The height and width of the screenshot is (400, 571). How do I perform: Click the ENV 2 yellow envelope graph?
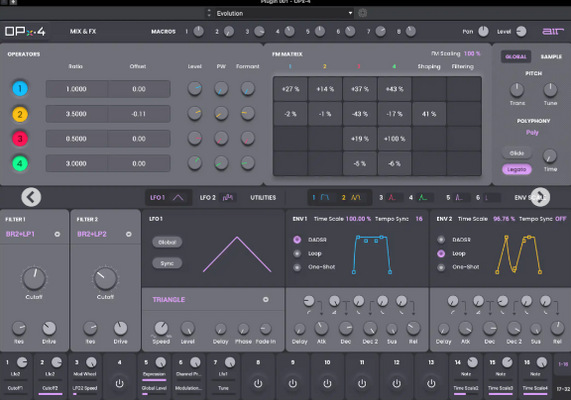point(519,254)
